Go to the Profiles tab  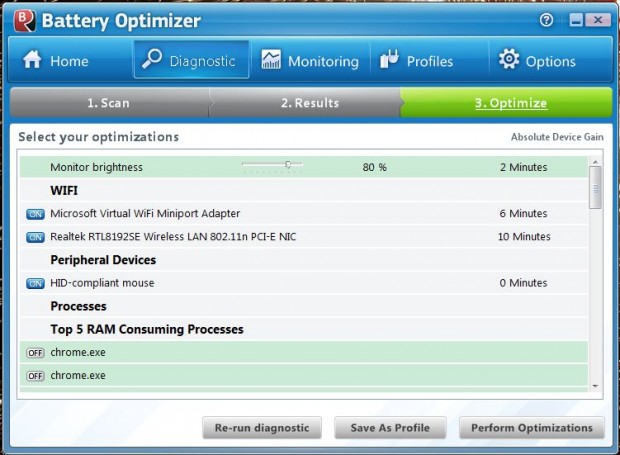[429, 60]
